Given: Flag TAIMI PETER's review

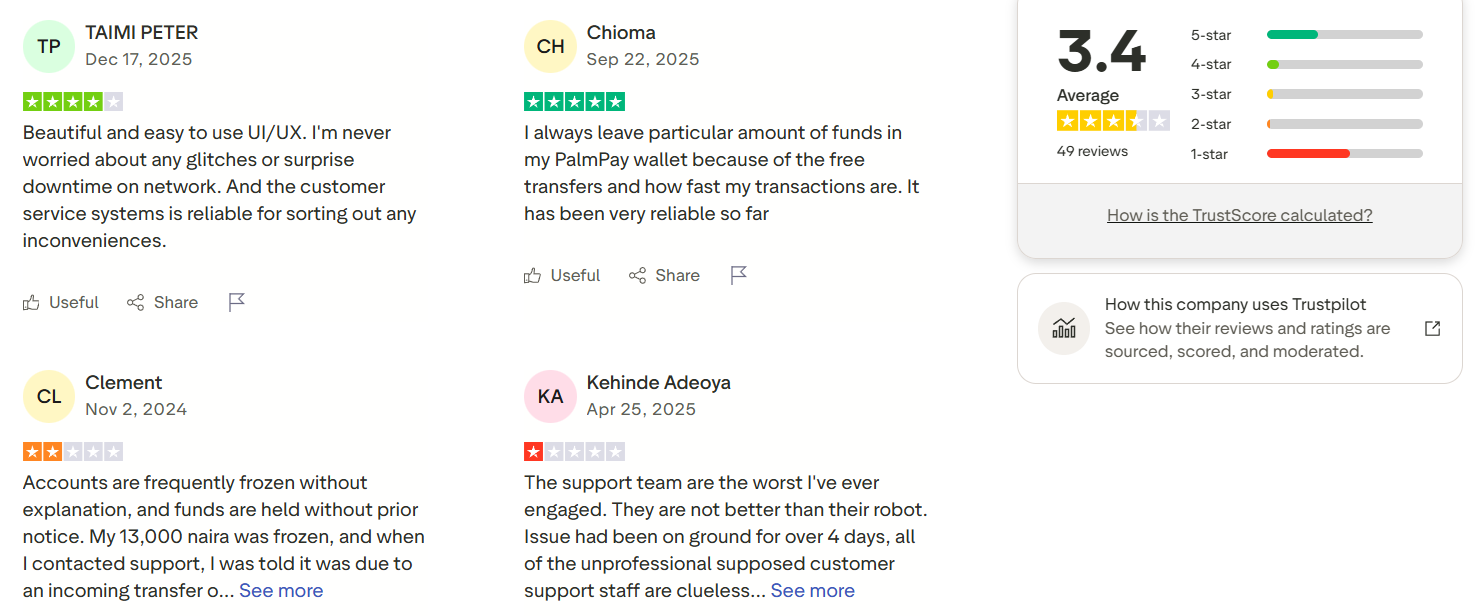Looking at the screenshot, I should tap(237, 302).
